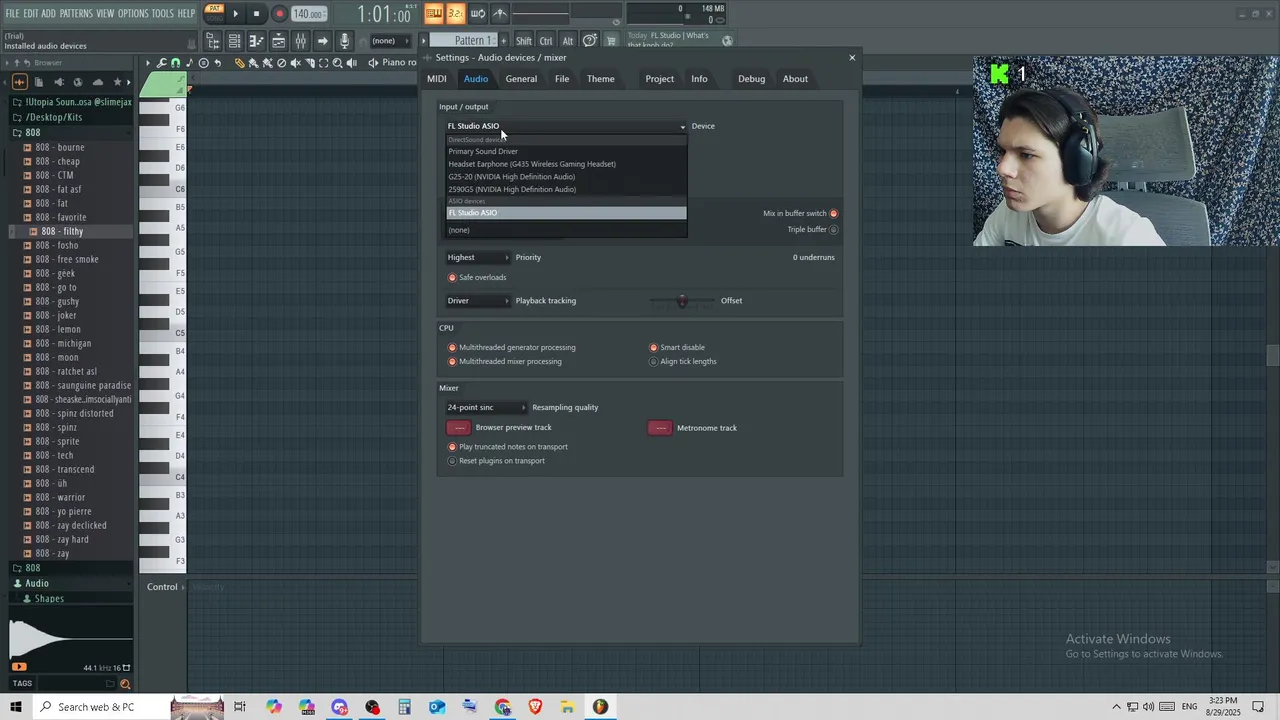Open the Piano roll view icon
The width and height of the screenshot is (1280, 720).
(256, 41)
